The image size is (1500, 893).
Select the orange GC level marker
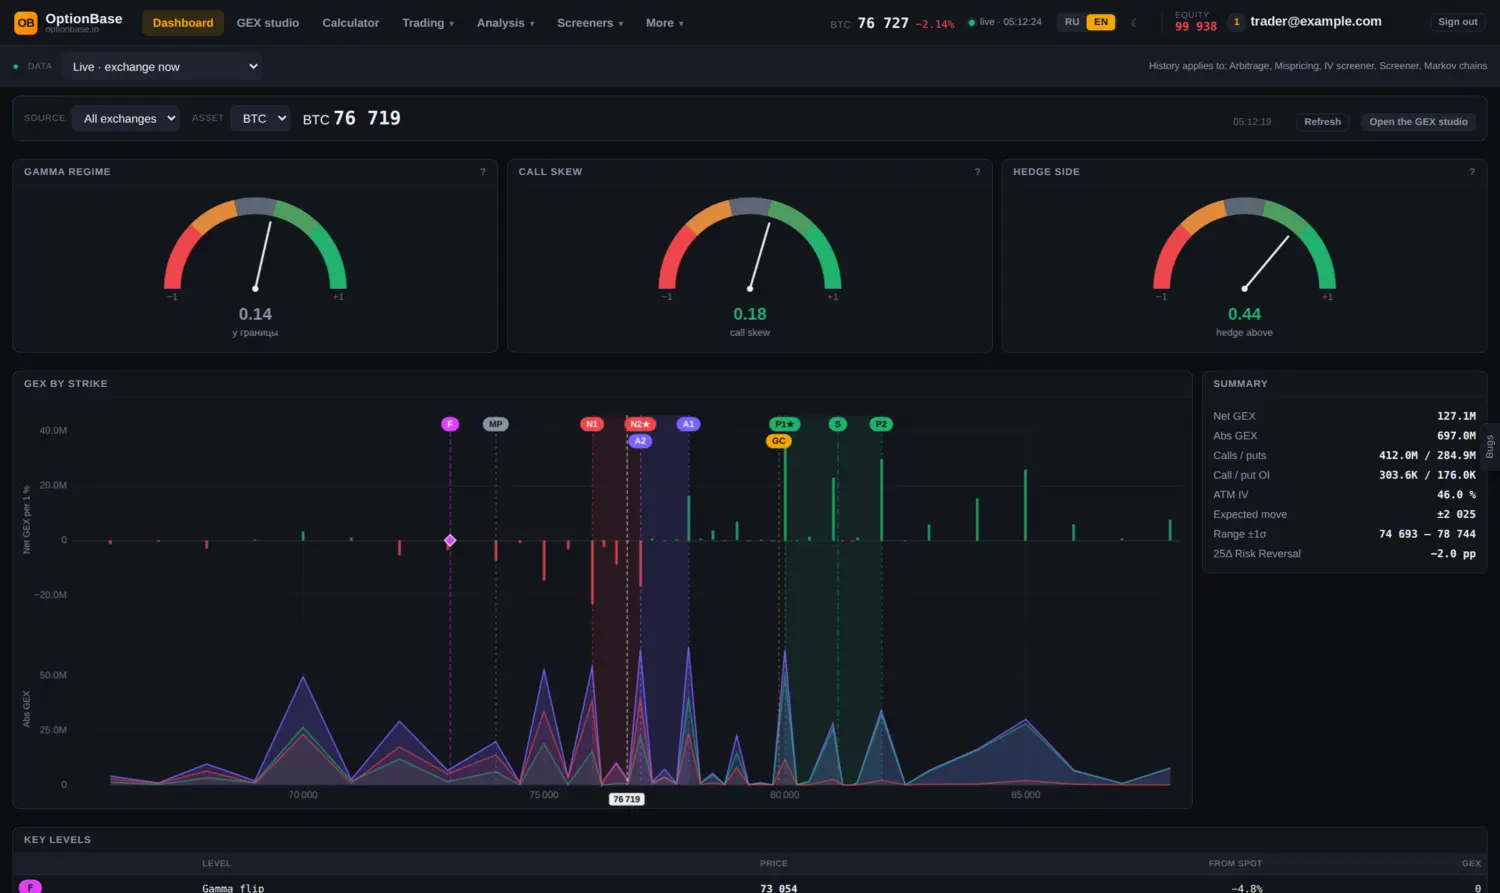point(779,441)
